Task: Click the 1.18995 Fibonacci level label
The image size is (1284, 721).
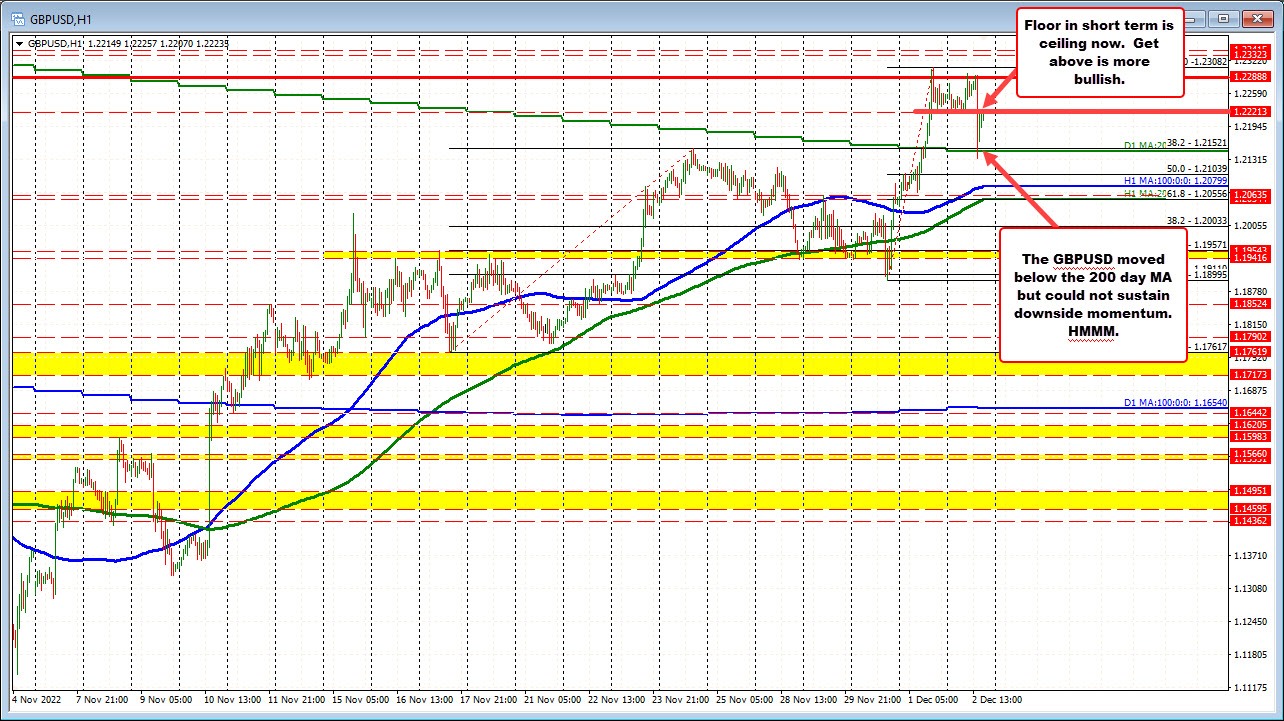Action: [1208, 276]
